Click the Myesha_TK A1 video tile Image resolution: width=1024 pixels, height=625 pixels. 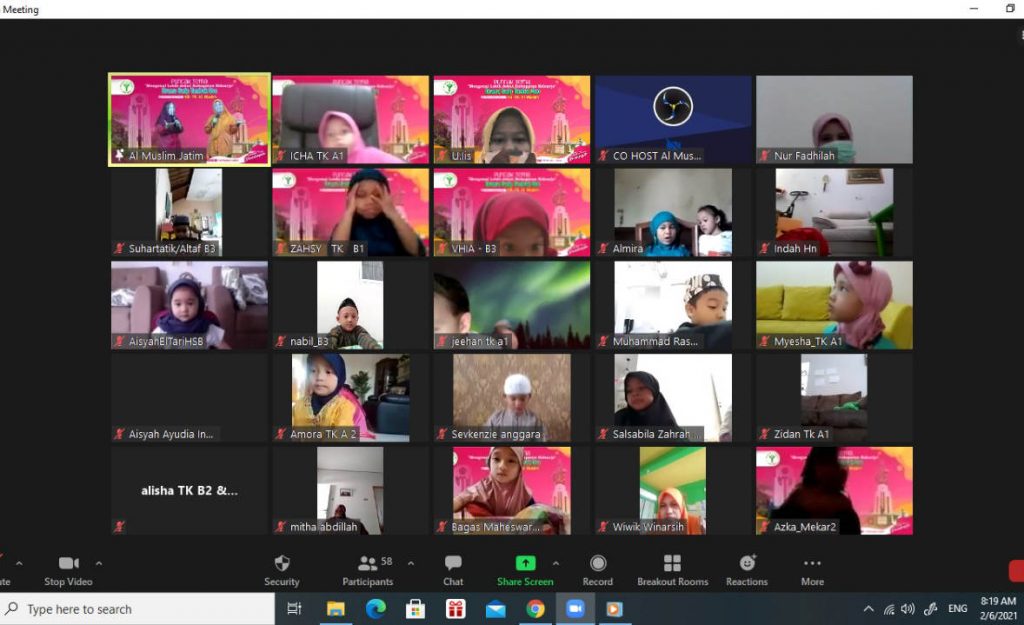(834, 305)
